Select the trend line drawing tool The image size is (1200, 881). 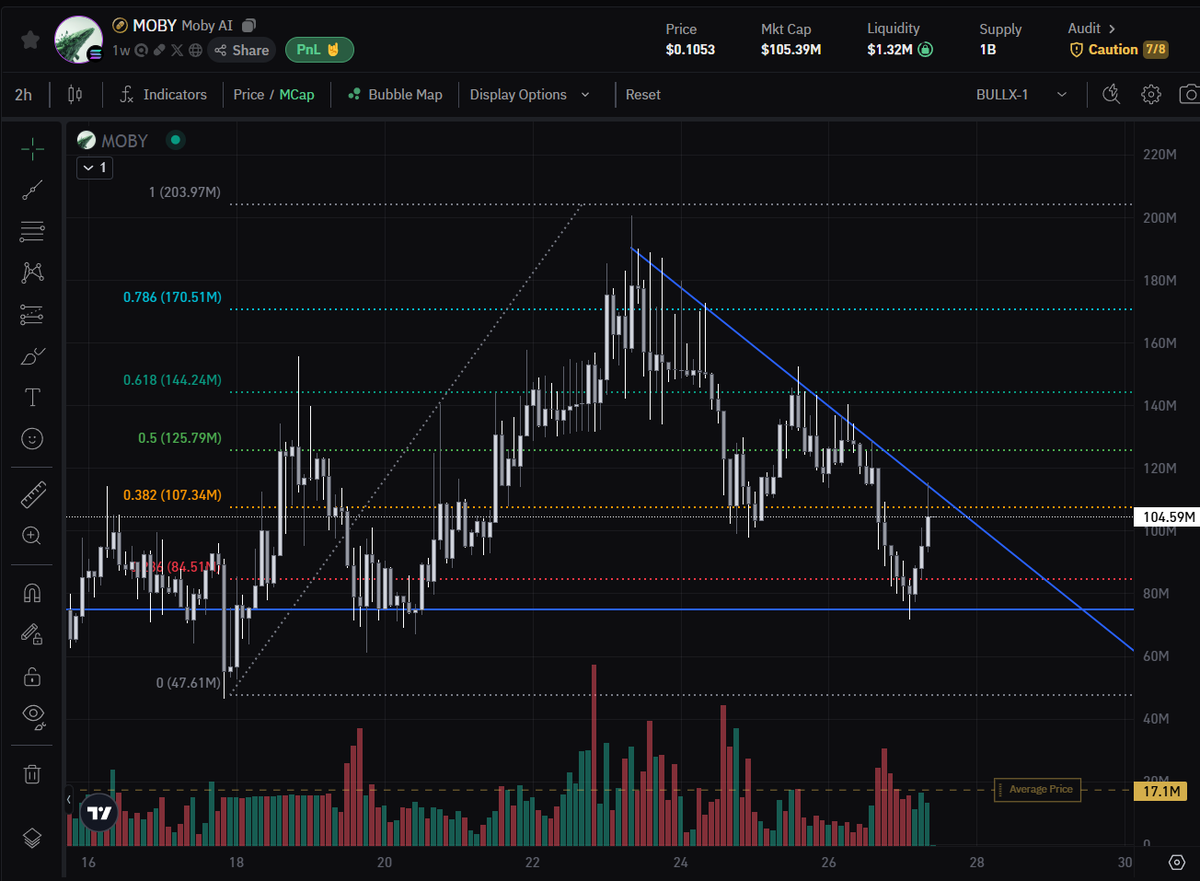(x=32, y=190)
